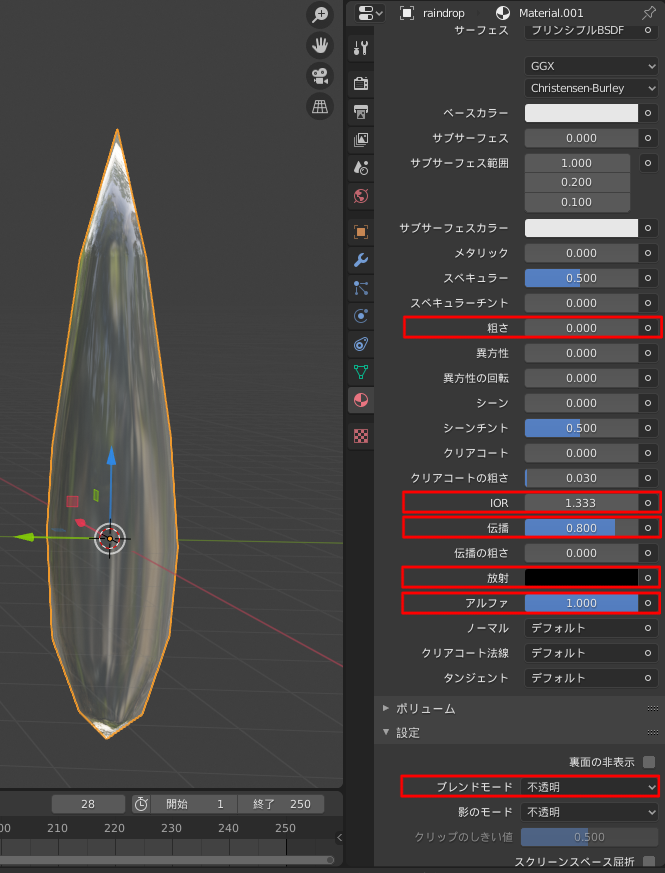Click the blue Z-axis gizmo arrow
This screenshot has width=665, height=873.
tap(111, 455)
